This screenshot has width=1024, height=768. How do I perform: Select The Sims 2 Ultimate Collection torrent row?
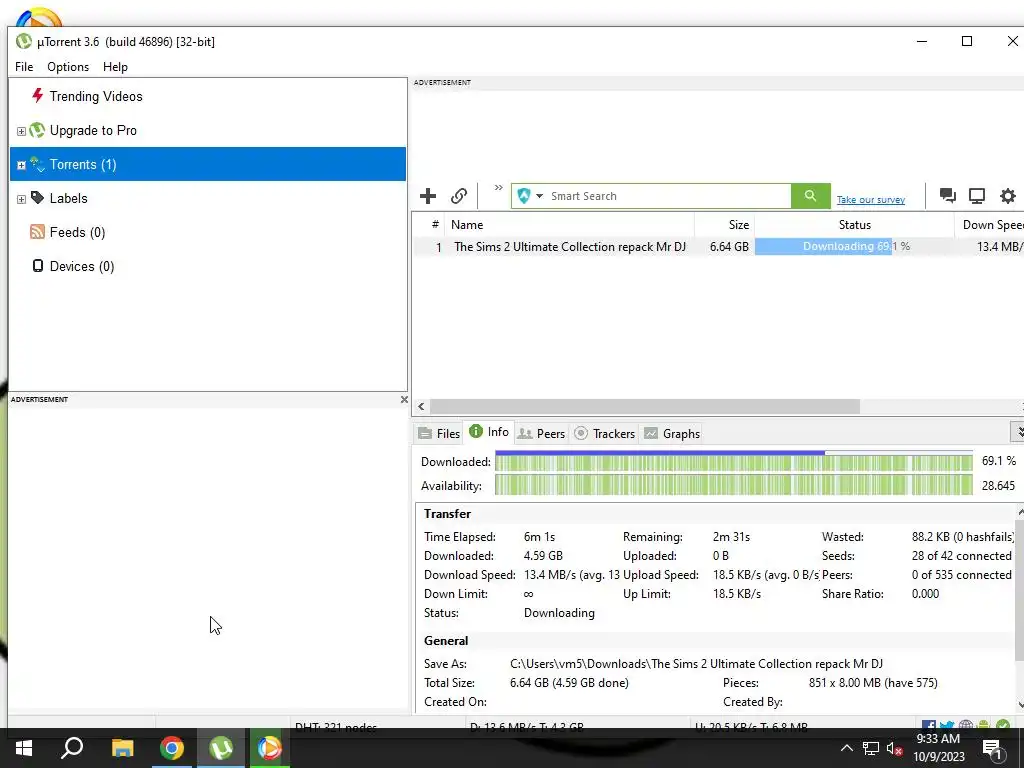pos(718,247)
